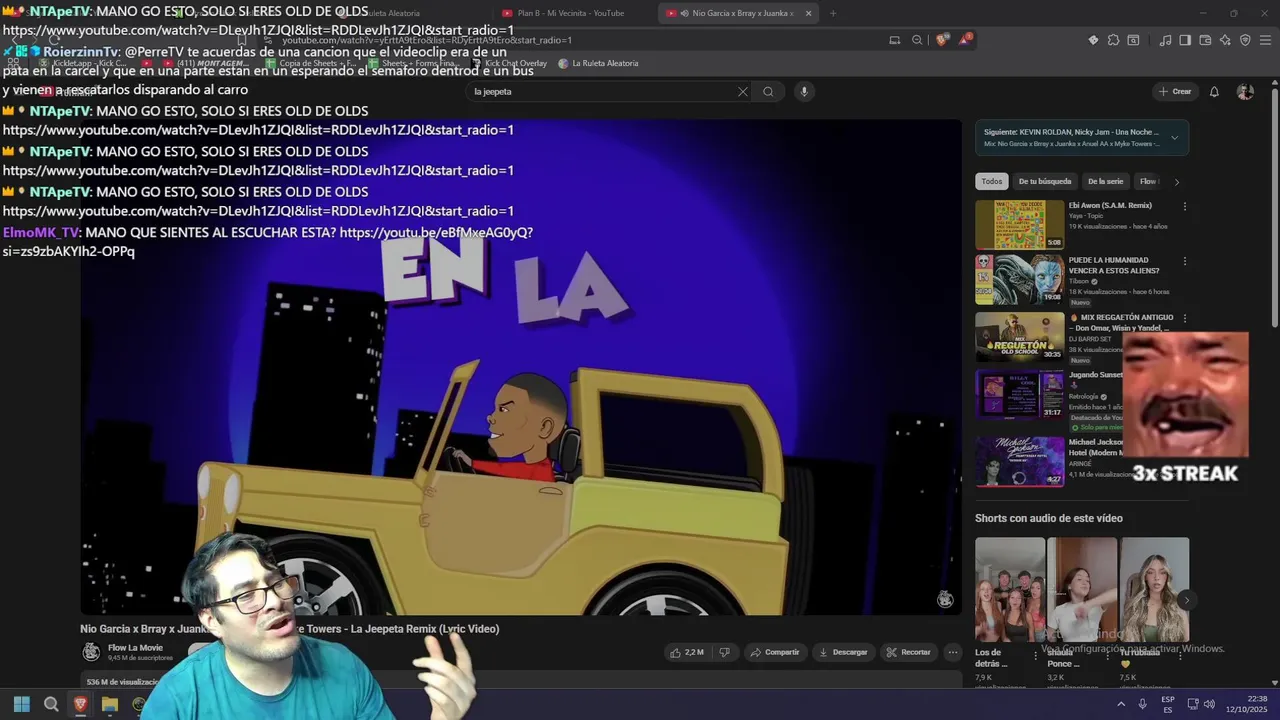The width and height of the screenshot is (1280, 720).
Task: Open the Flow La Movie channel name
Action: click(x=135, y=648)
